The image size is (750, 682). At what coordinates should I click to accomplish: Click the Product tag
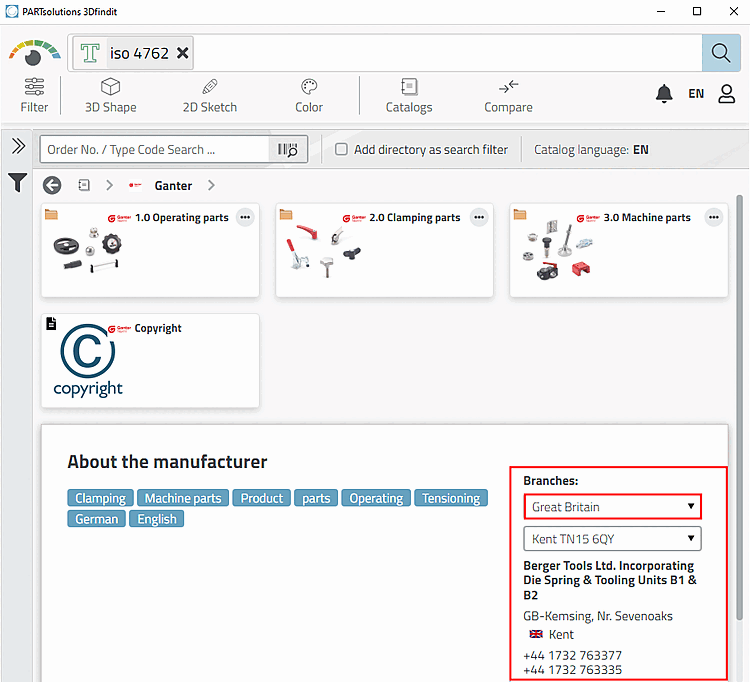[x=262, y=498]
